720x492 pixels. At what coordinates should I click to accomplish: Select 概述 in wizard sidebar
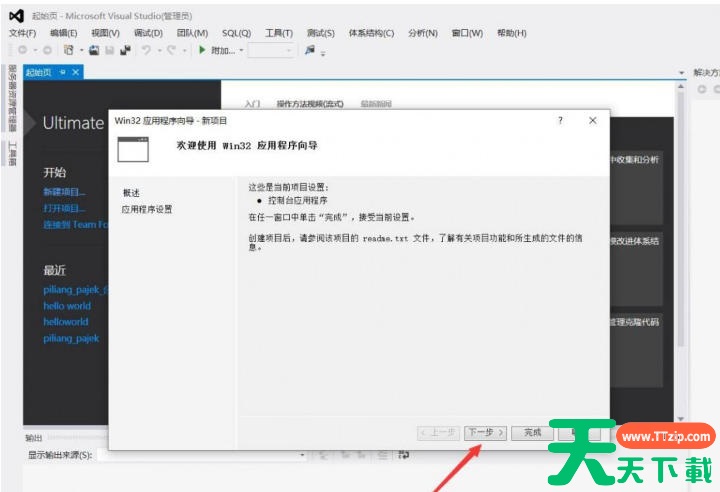131,193
